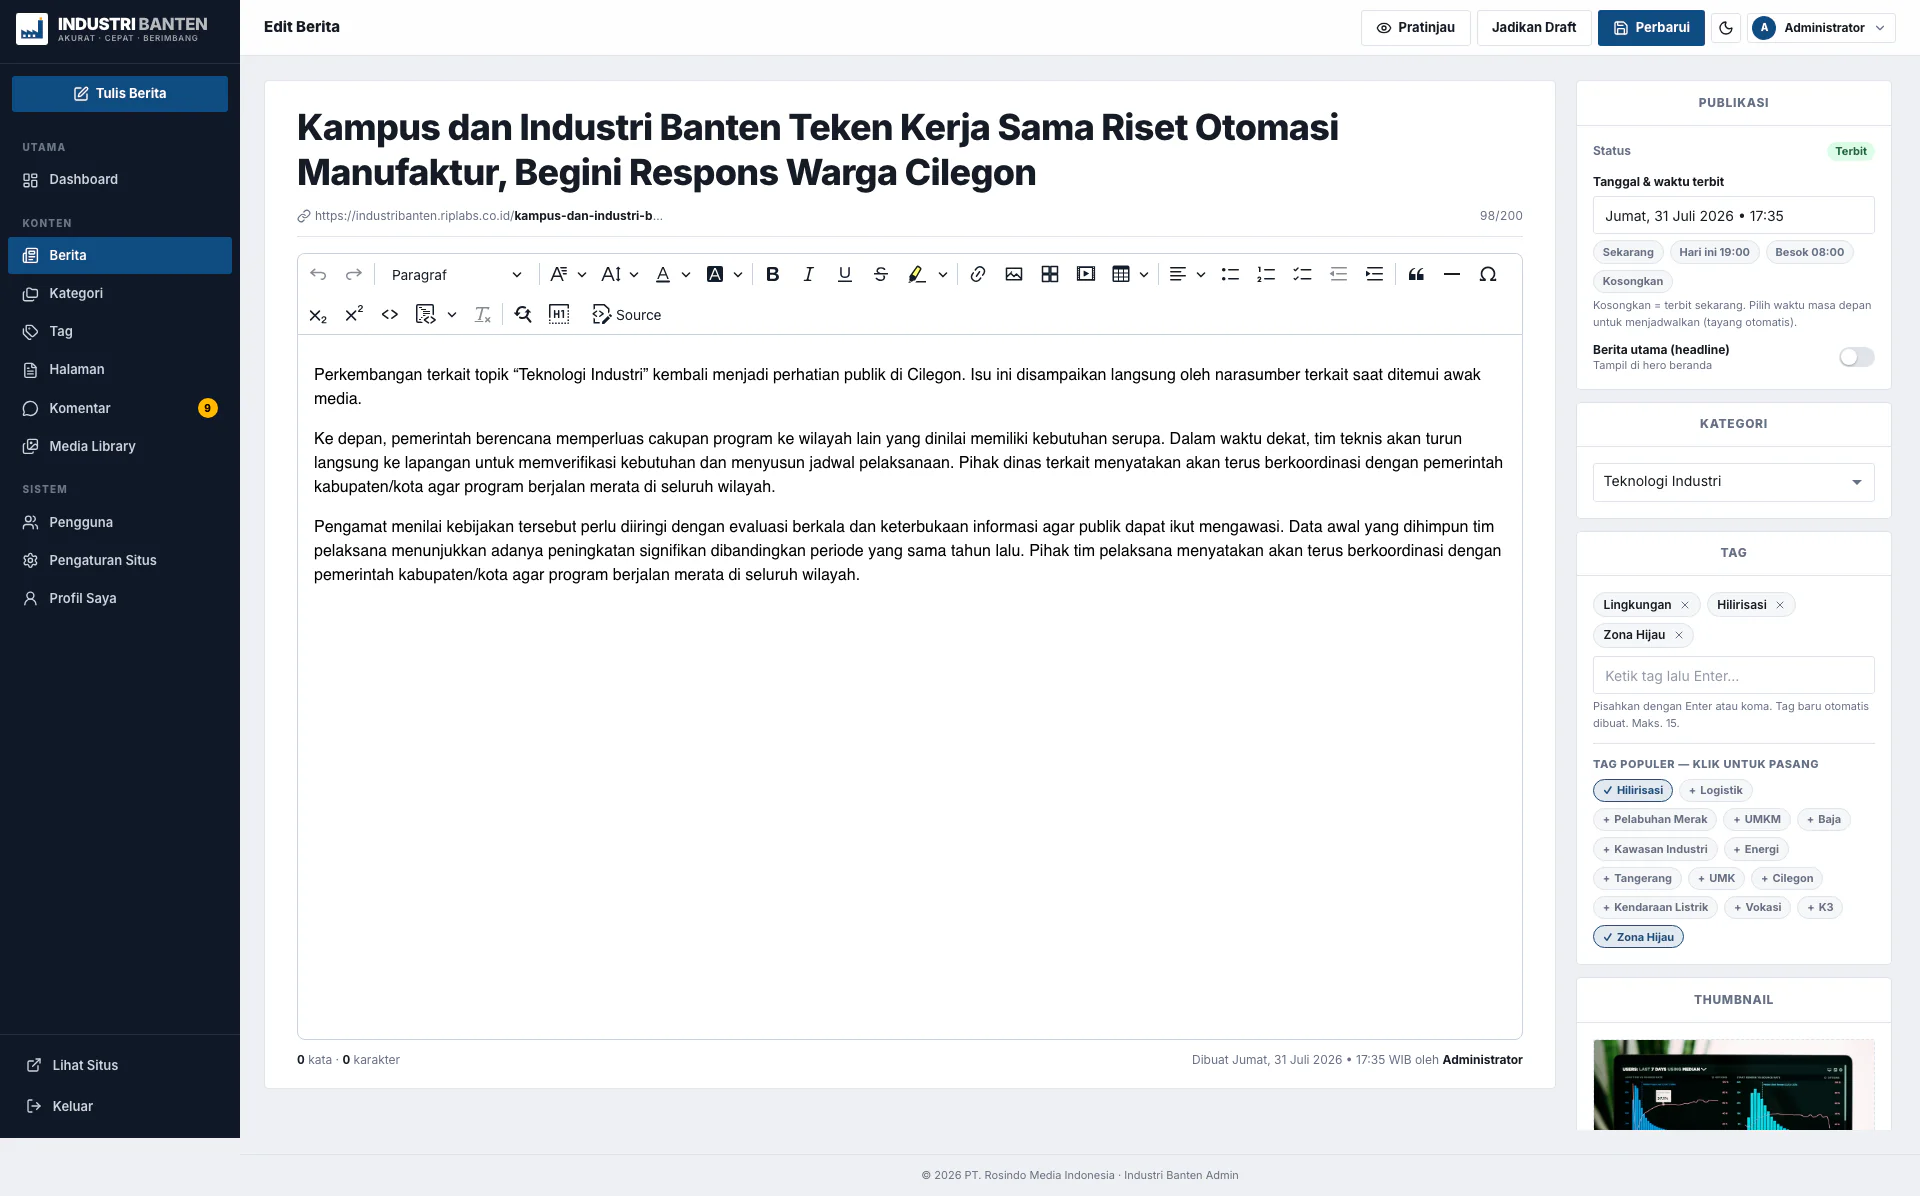Insert horizontal line
The height and width of the screenshot is (1196, 1920).
tap(1452, 274)
